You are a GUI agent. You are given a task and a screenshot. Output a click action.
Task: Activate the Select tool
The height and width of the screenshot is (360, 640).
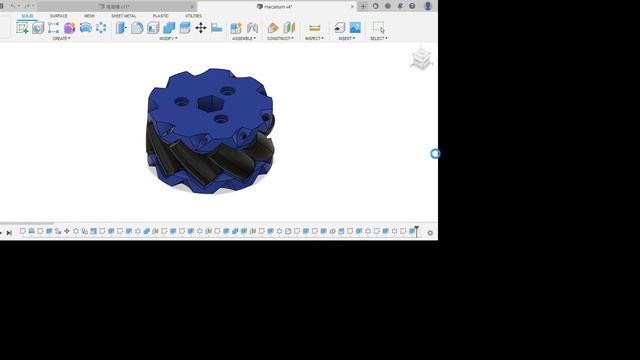click(x=378, y=28)
